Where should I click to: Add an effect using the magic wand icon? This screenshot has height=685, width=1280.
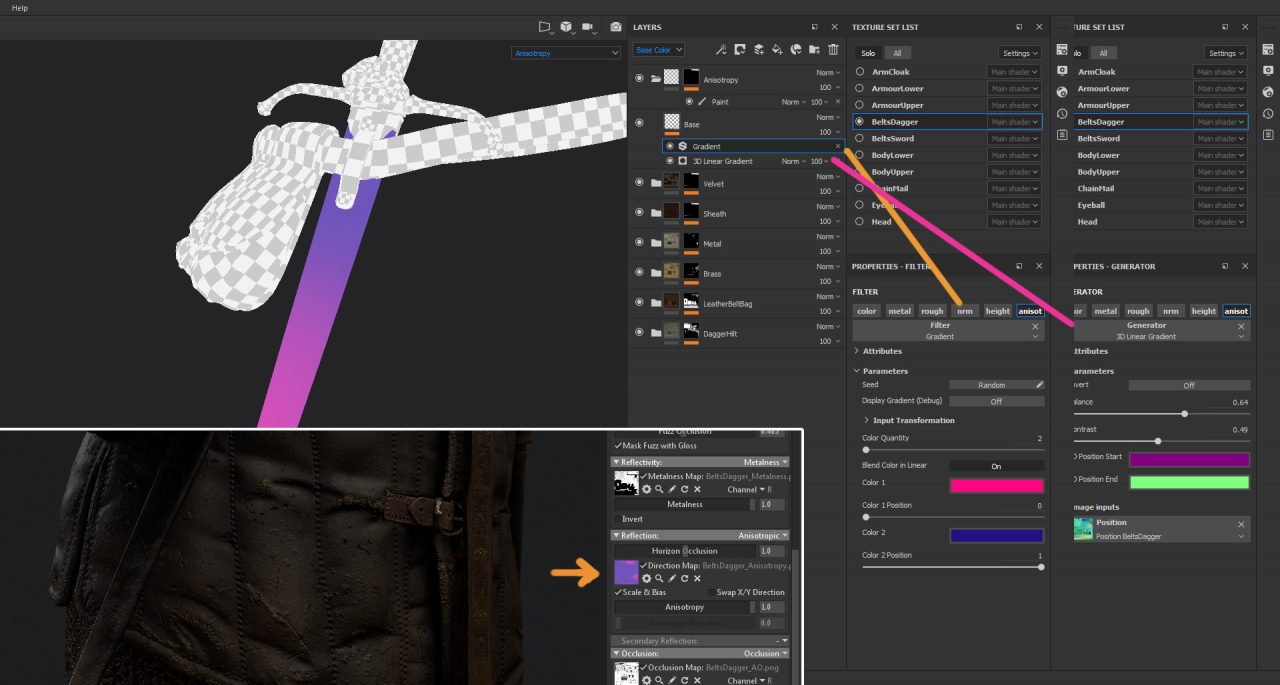pyautogui.click(x=722, y=49)
